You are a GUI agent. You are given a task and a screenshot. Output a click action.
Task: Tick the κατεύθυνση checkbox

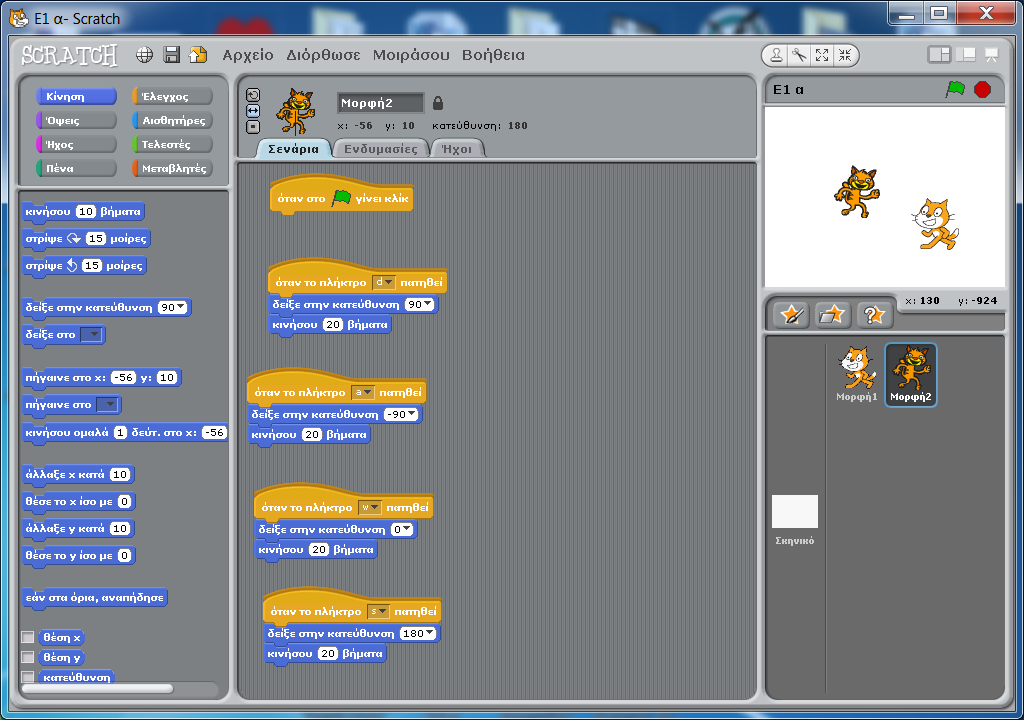point(27,677)
